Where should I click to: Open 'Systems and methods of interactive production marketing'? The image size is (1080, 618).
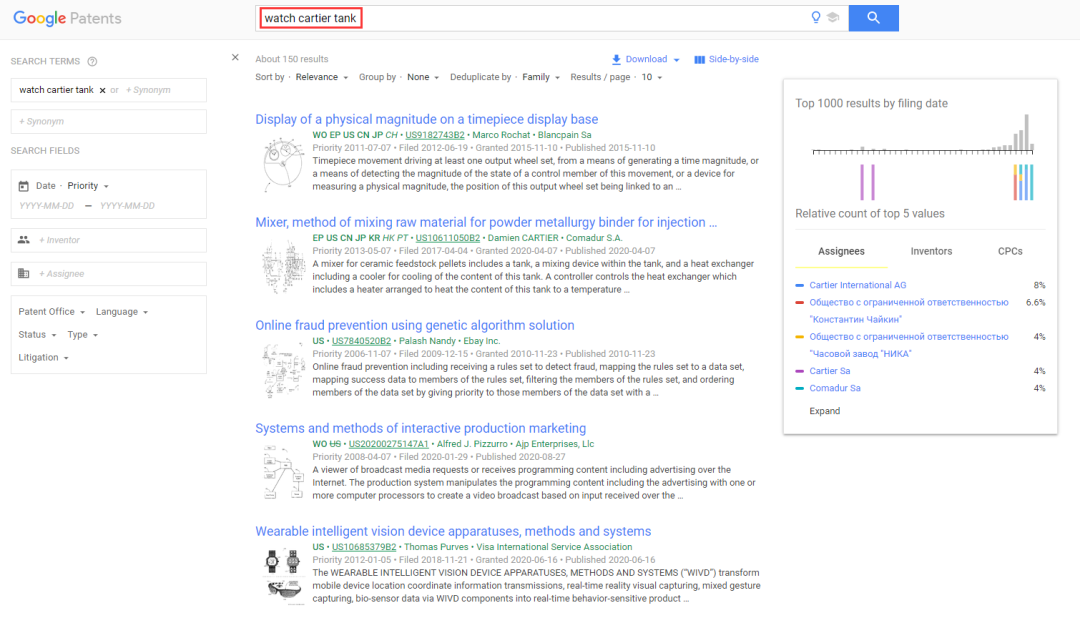(420, 428)
